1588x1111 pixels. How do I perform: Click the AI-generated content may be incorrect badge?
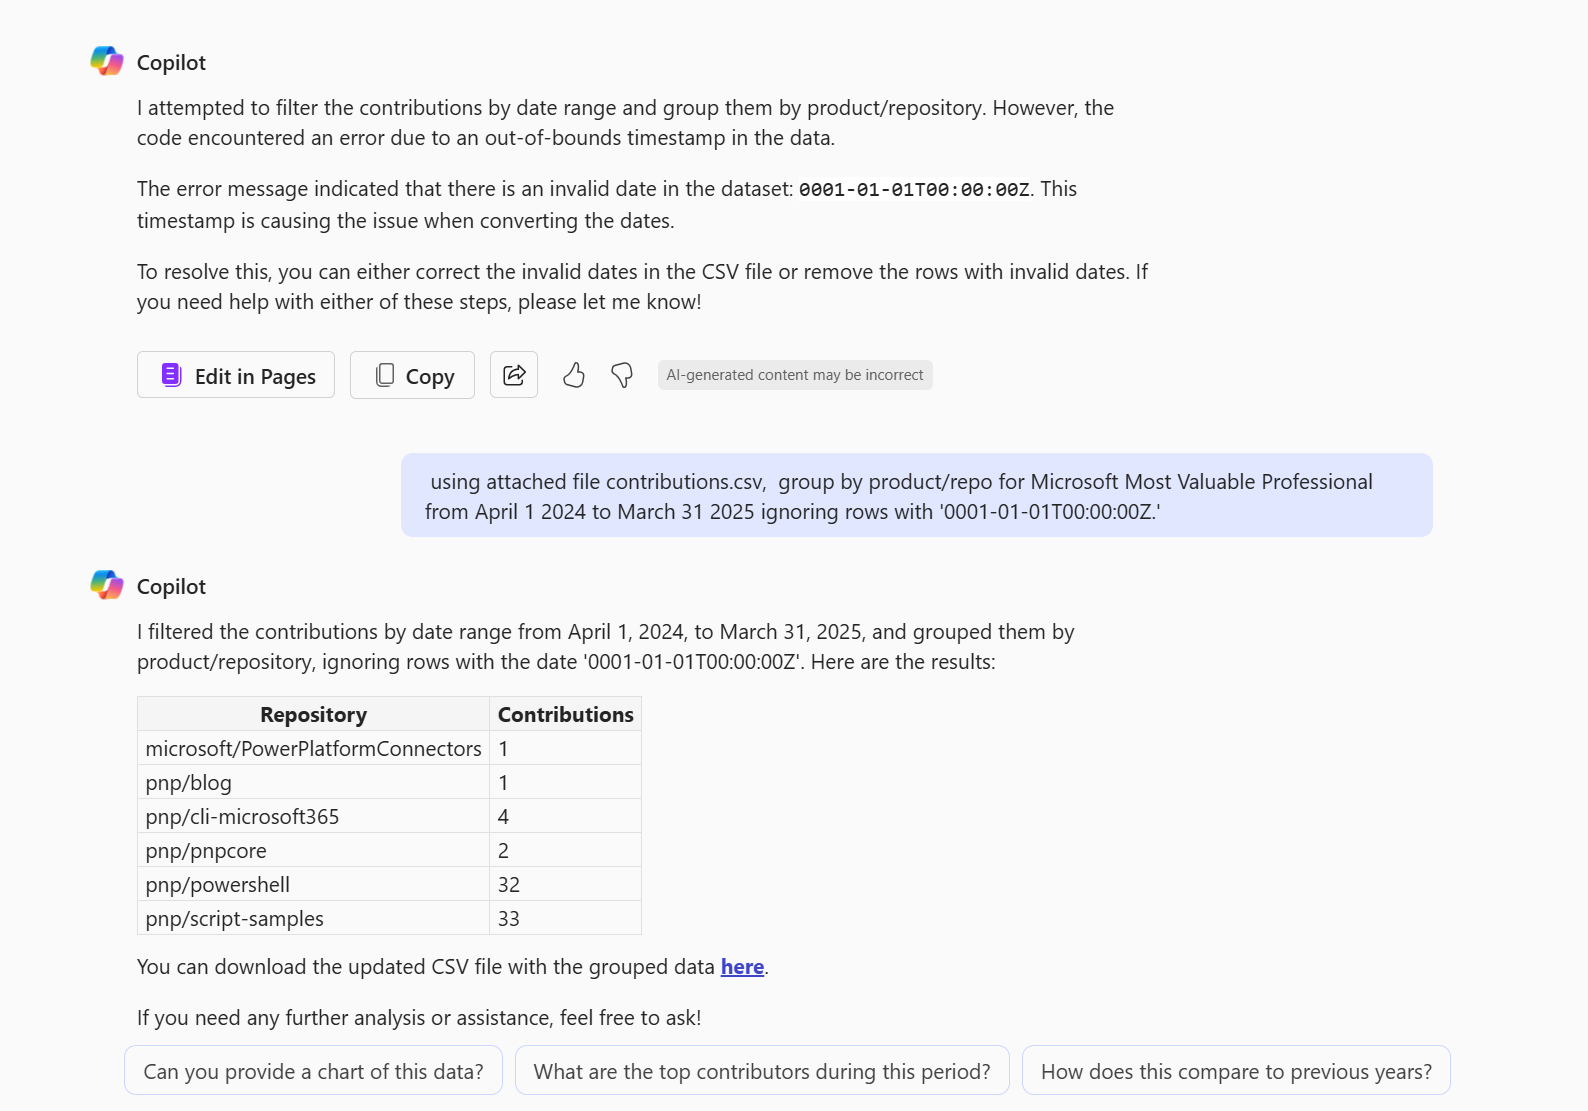(x=794, y=375)
